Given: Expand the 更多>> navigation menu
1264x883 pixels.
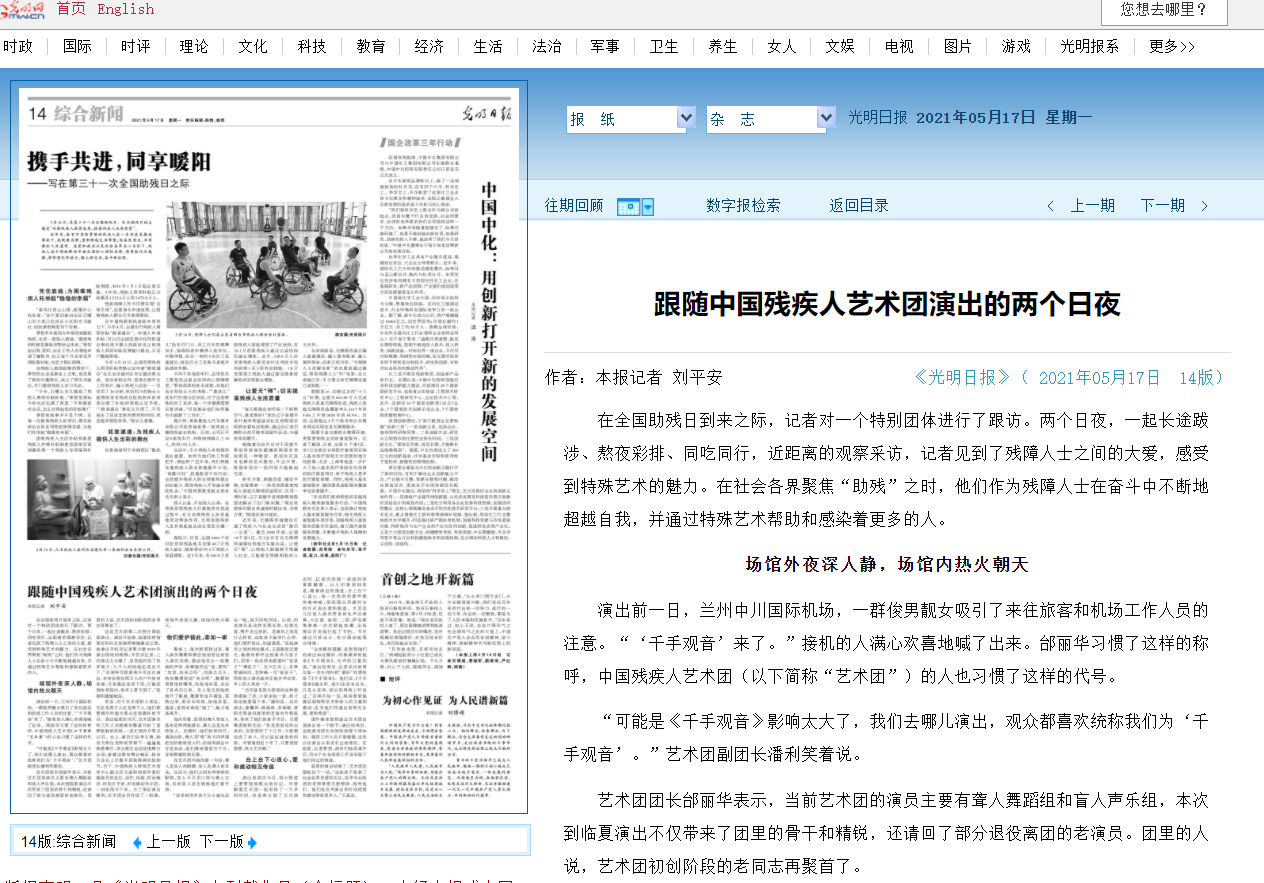Looking at the screenshot, I should (1171, 46).
